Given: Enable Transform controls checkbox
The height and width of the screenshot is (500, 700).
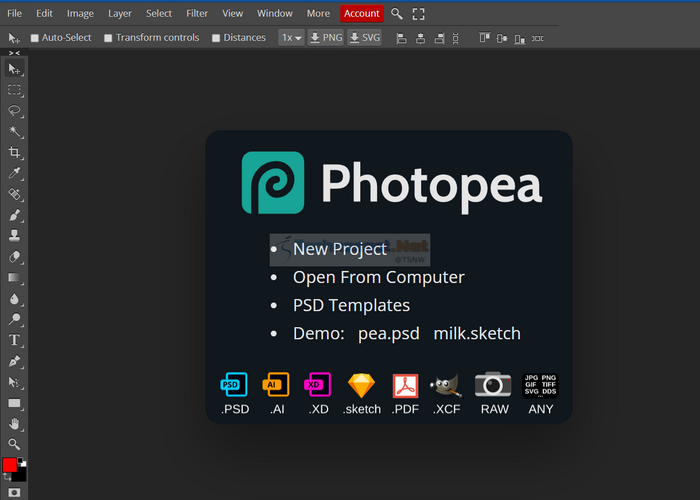Looking at the screenshot, I should pyautogui.click(x=108, y=38).
